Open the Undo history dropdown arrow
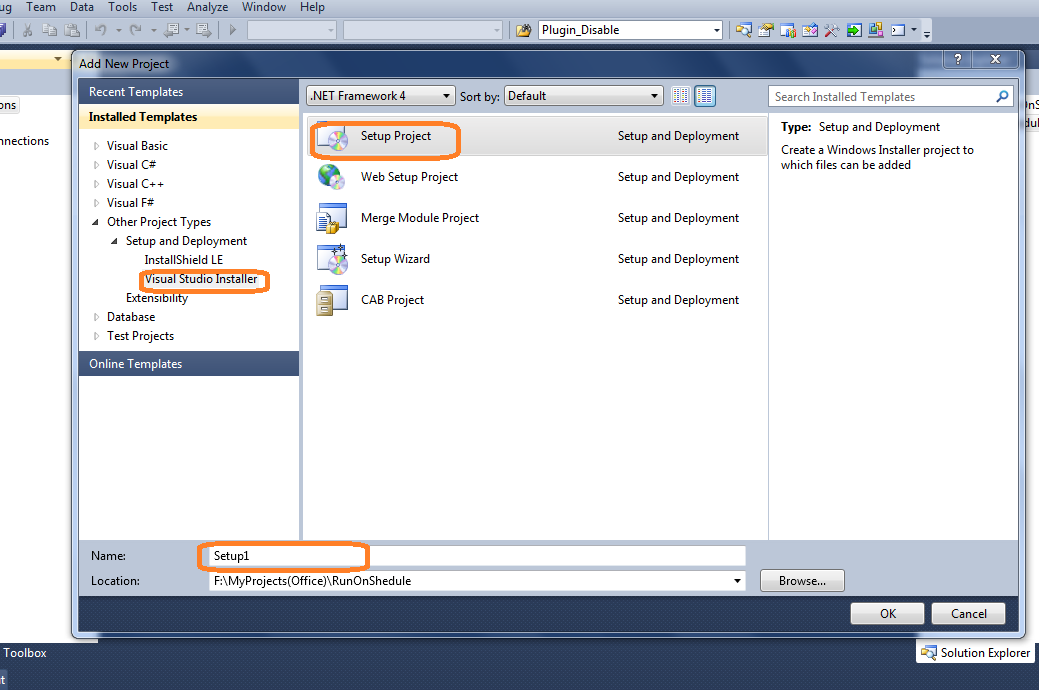The image size is (1039, 690). click(119, 30)
